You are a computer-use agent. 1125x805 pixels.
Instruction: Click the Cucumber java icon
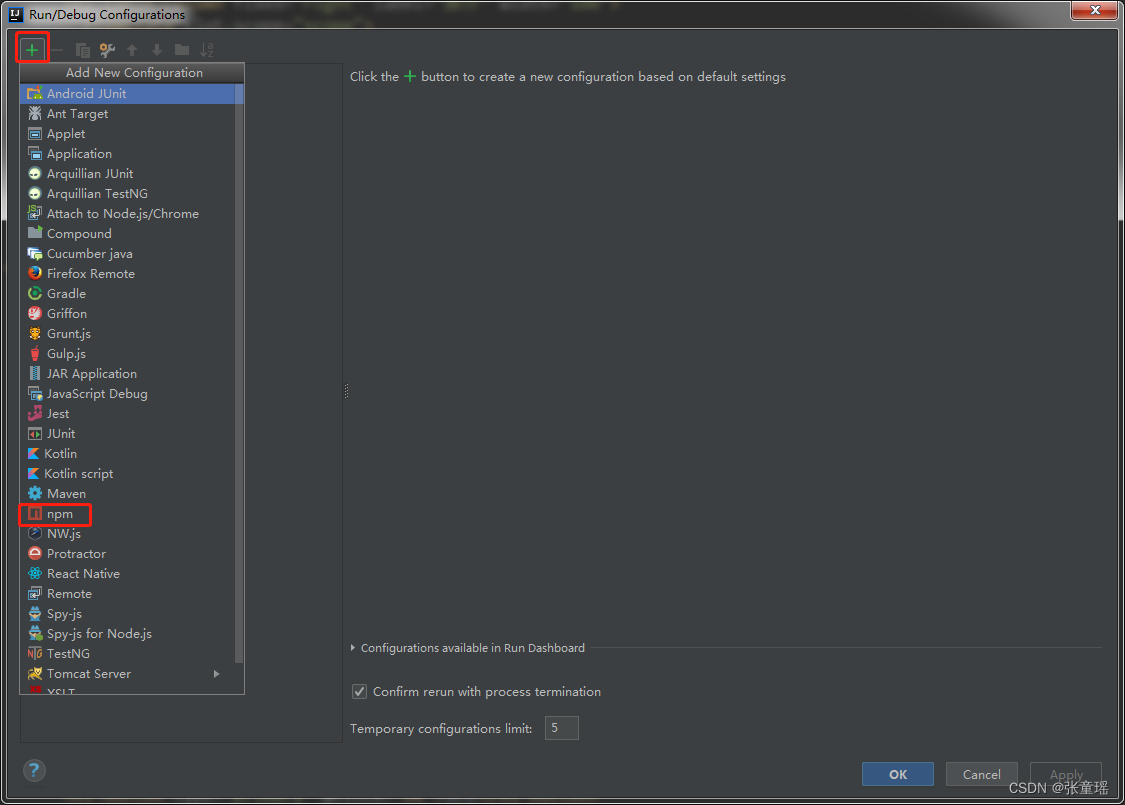coord(34,253)
